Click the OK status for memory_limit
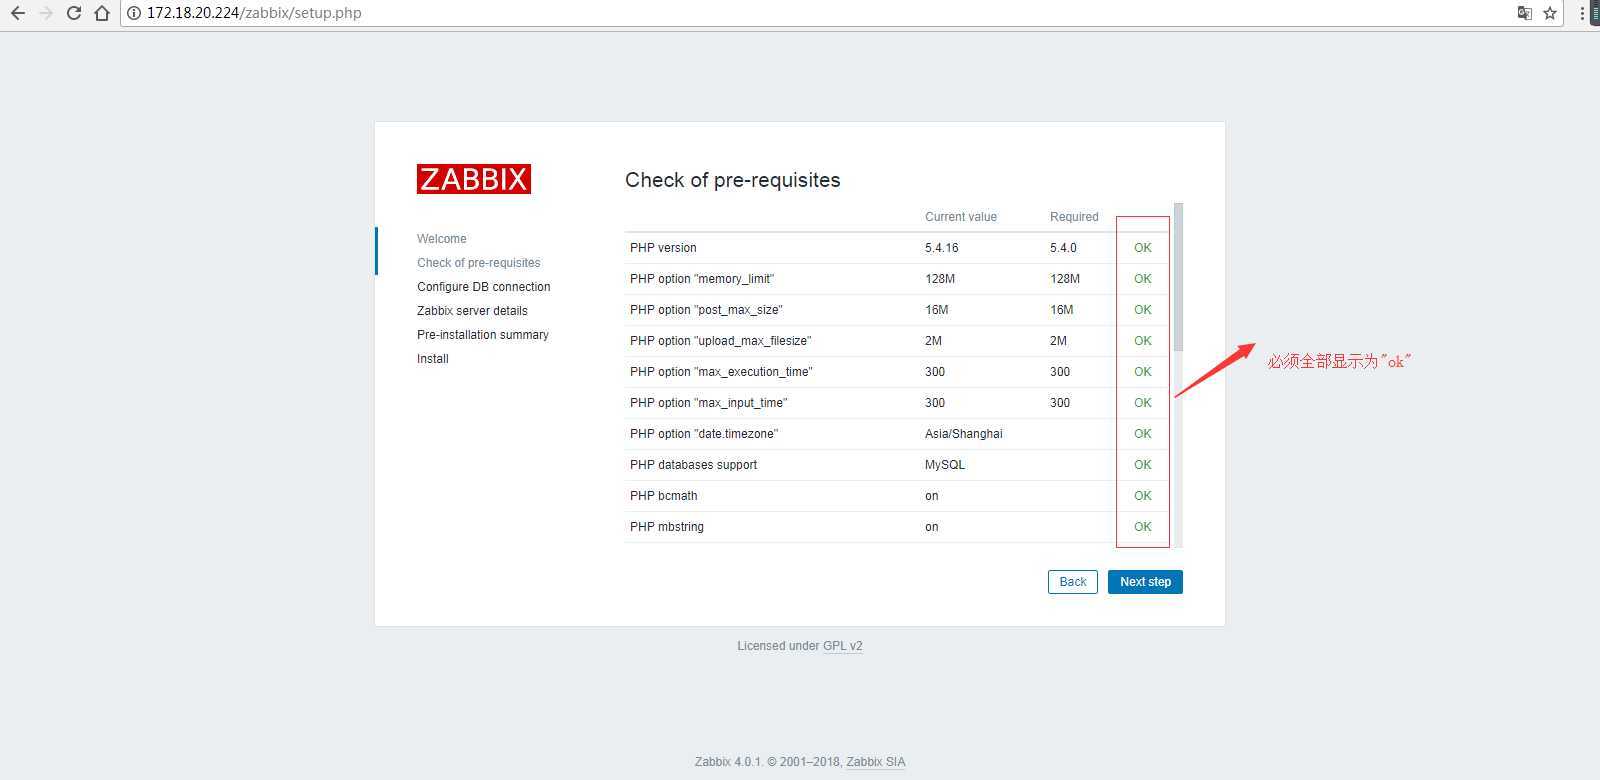Image resolution: width=1600 pixels, height=780 pixels. [x=1143, y=279]
